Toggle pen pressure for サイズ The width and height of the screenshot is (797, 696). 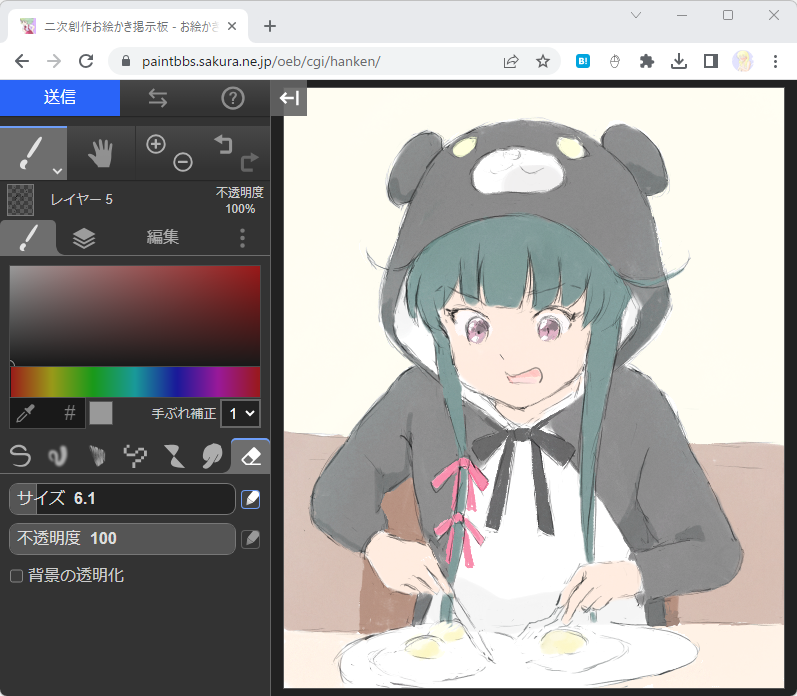pos(250,499)
